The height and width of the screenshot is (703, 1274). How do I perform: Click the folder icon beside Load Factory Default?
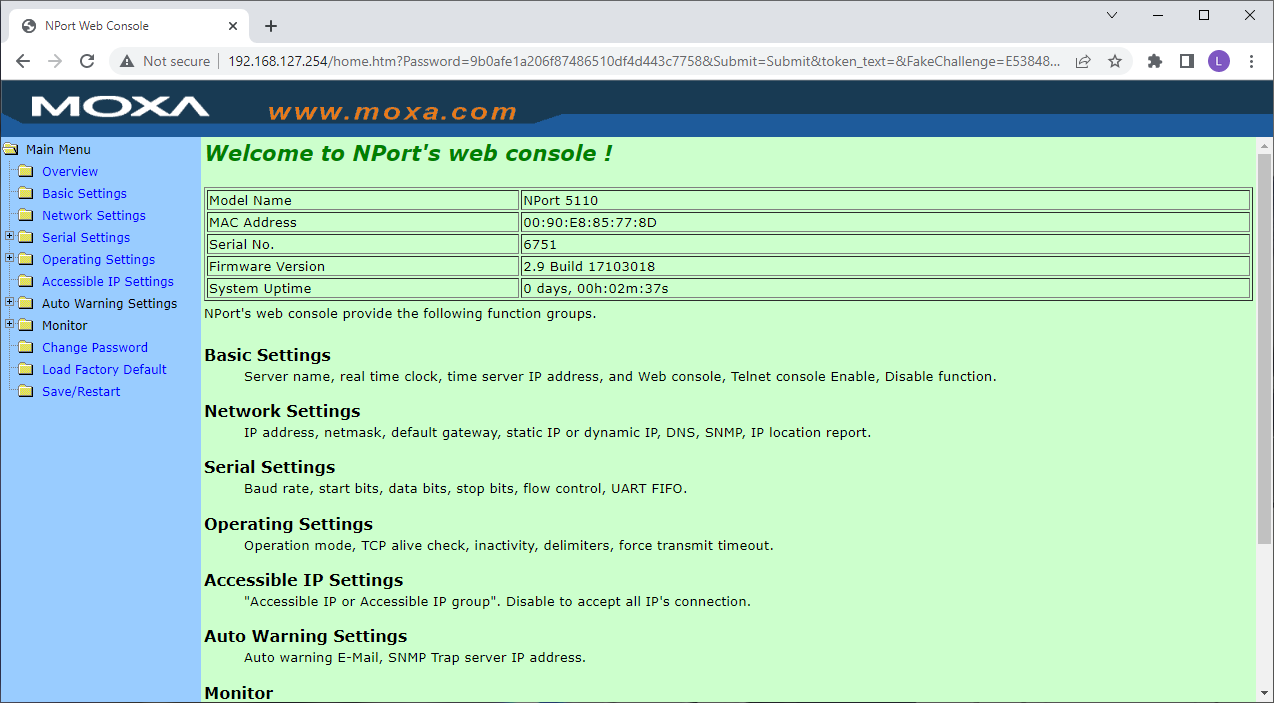click(x=26, y=370)
